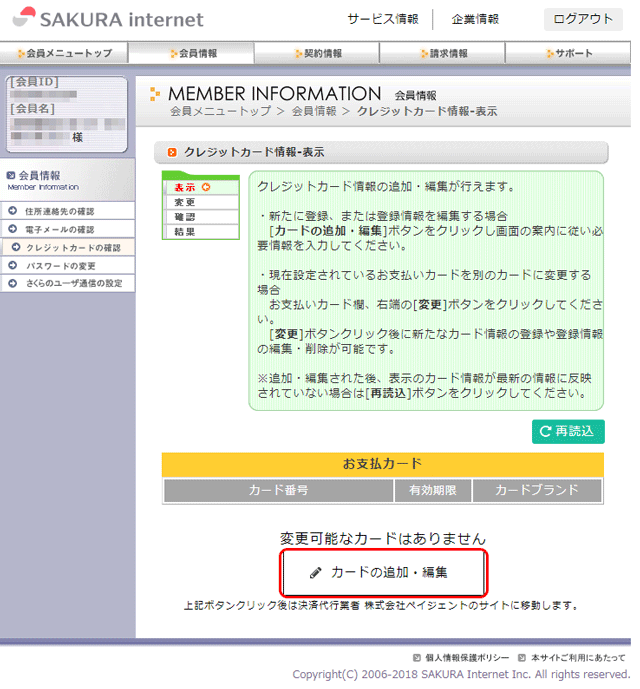Click the SAKURA internet logo
The image size is (640, 689).
click(107, 19)
